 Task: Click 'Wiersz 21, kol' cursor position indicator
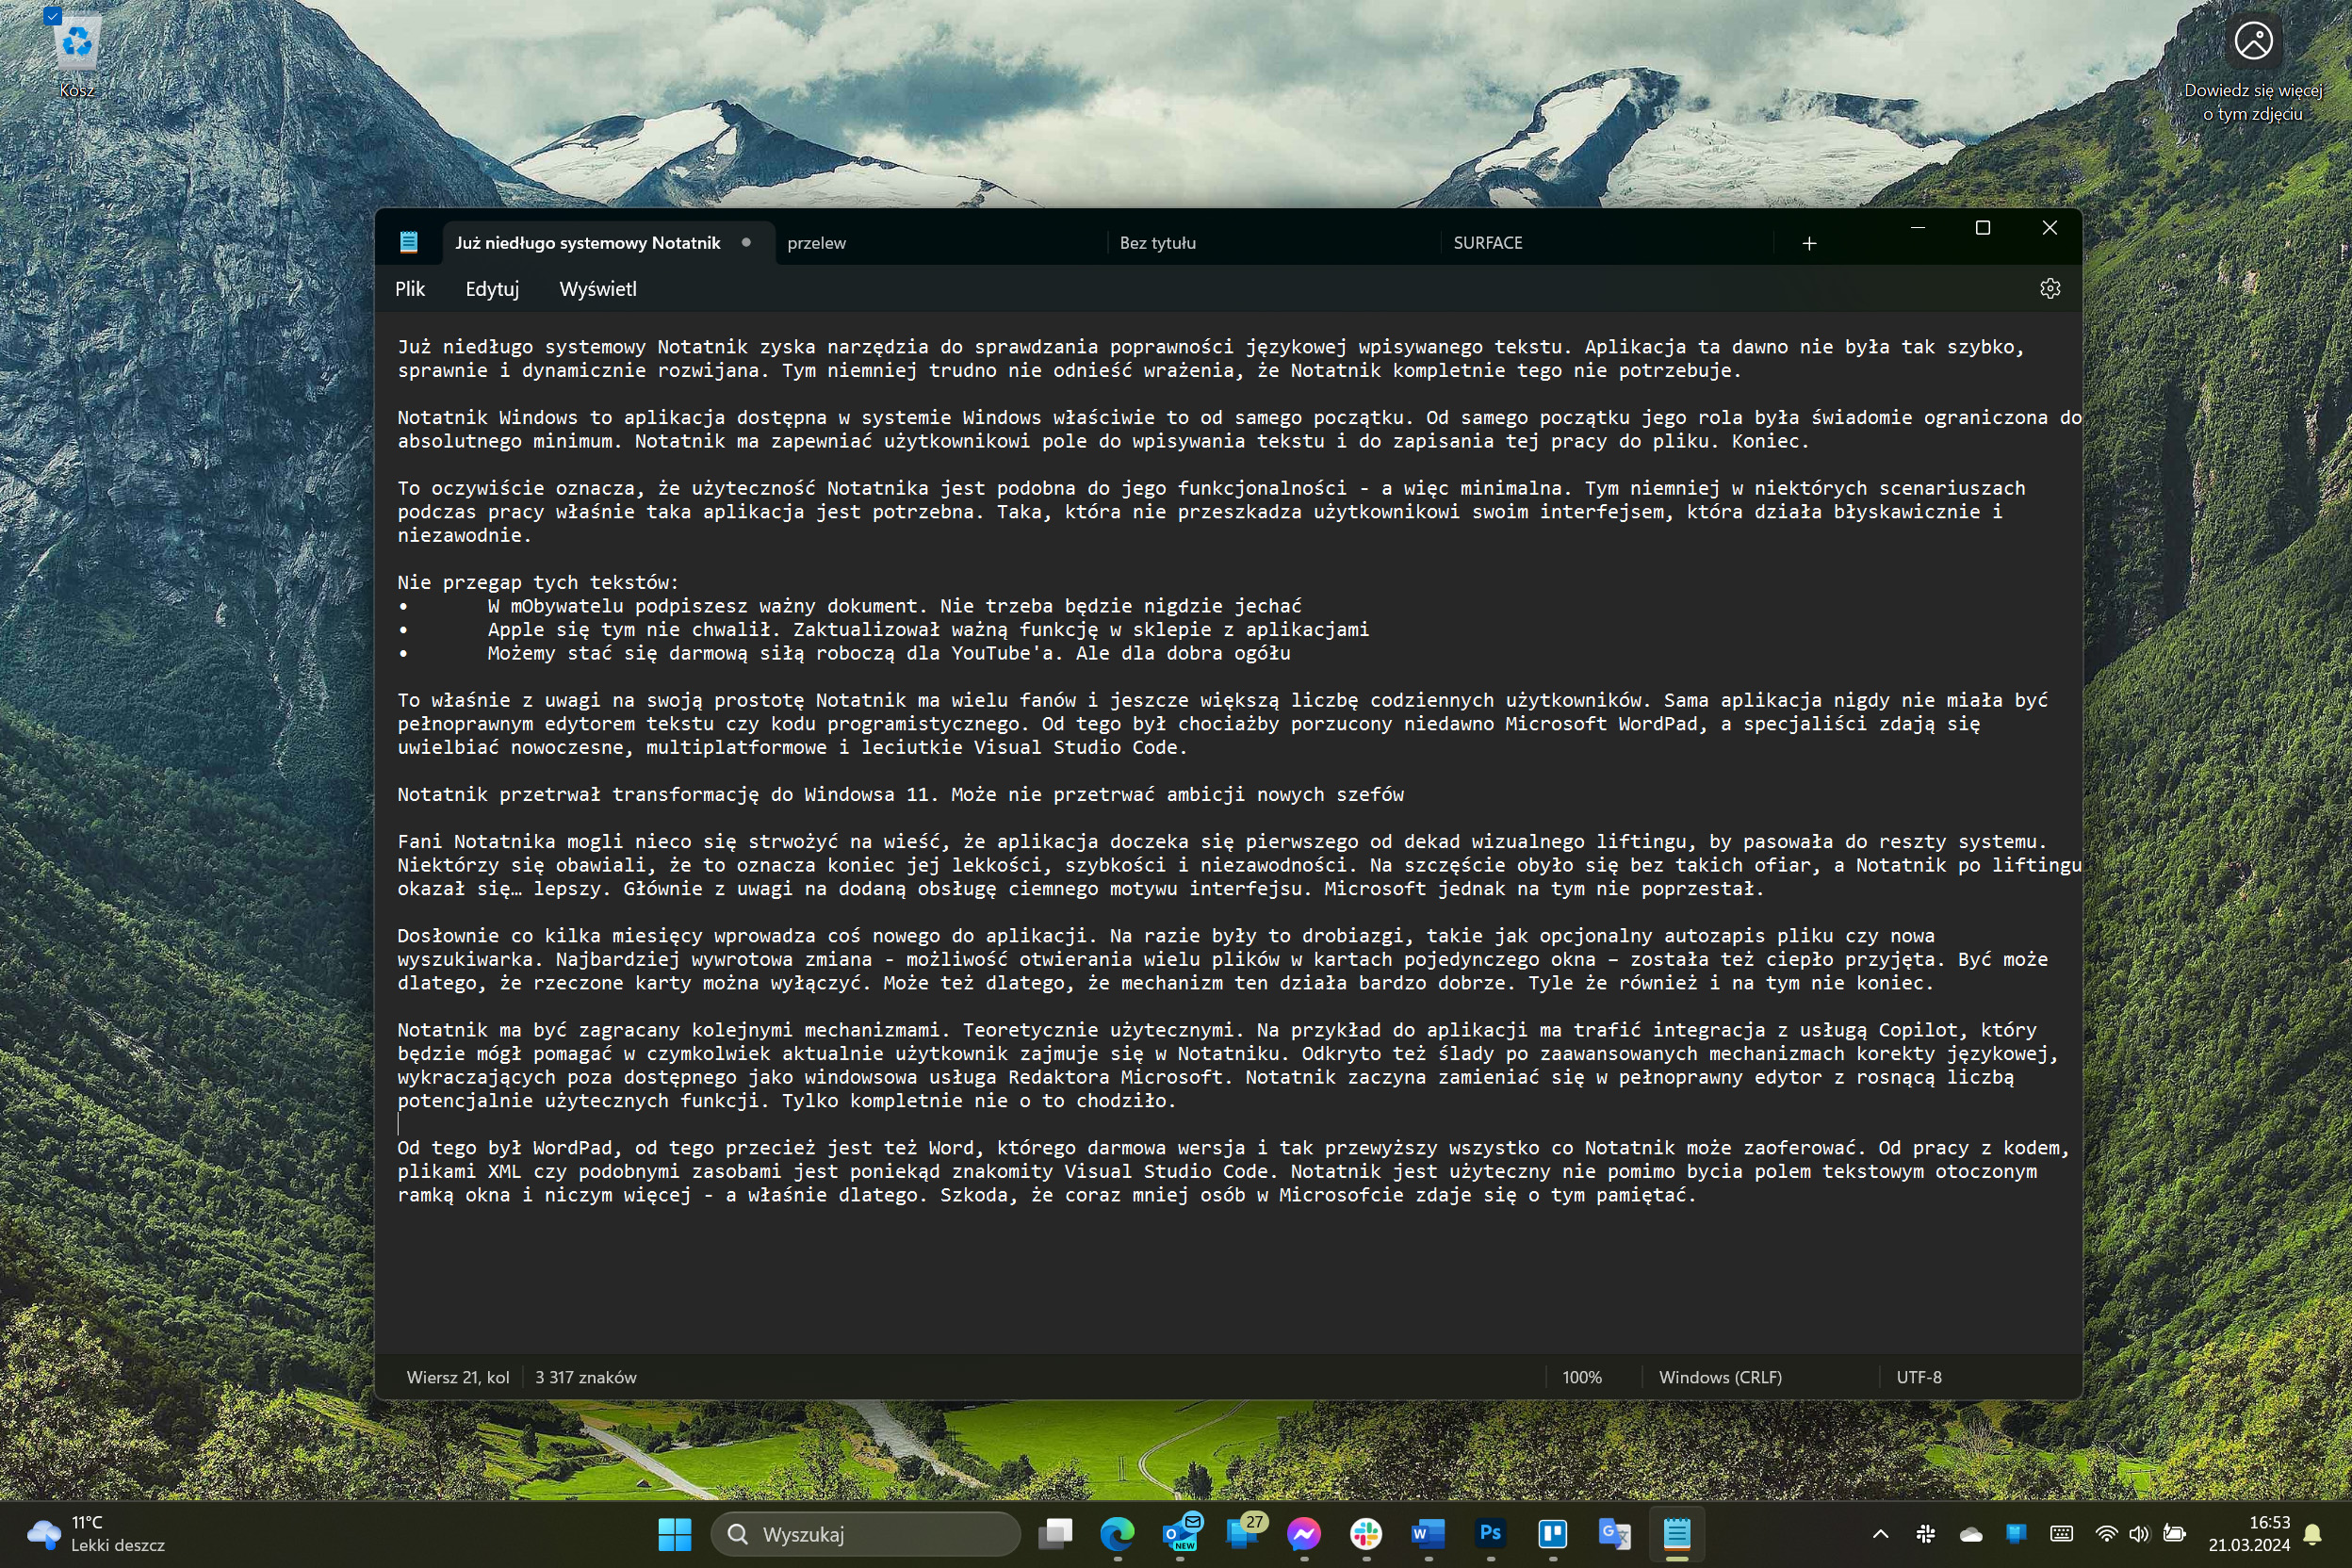(x=458, y=1377)
